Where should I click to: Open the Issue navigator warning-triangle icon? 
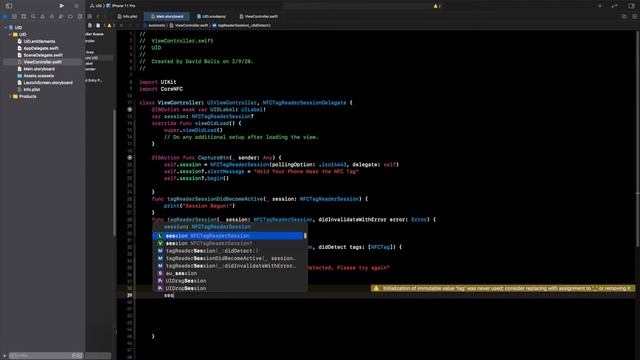(42, 16)
